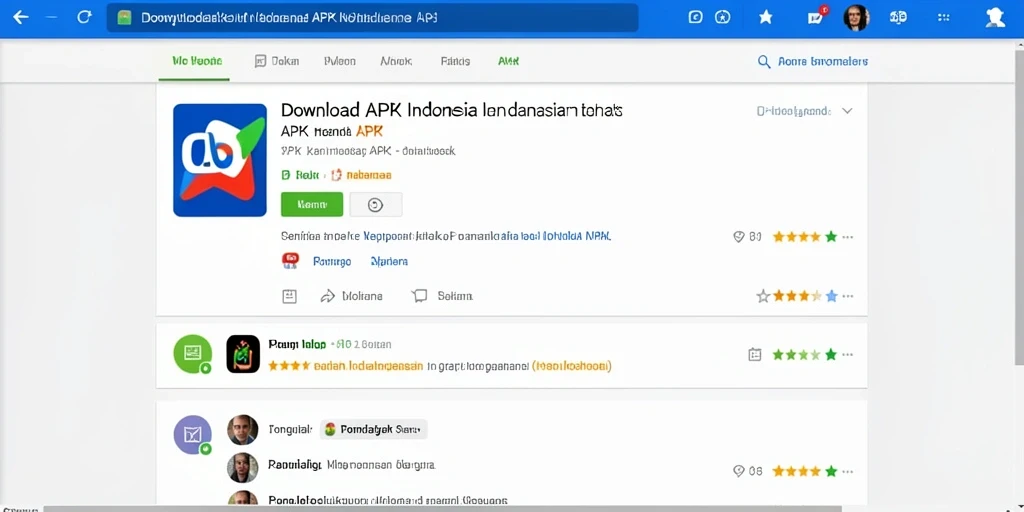This screenshot has width=1024, height=512.
Task: Open the more dots in description row
Action: [848, 236]
